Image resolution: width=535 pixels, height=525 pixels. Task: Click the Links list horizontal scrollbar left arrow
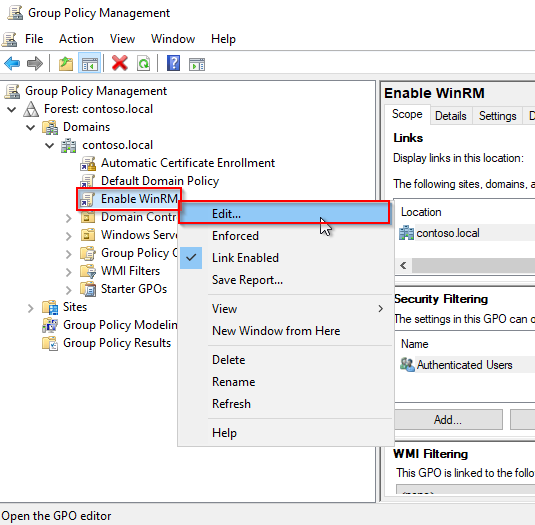(403, 265)
